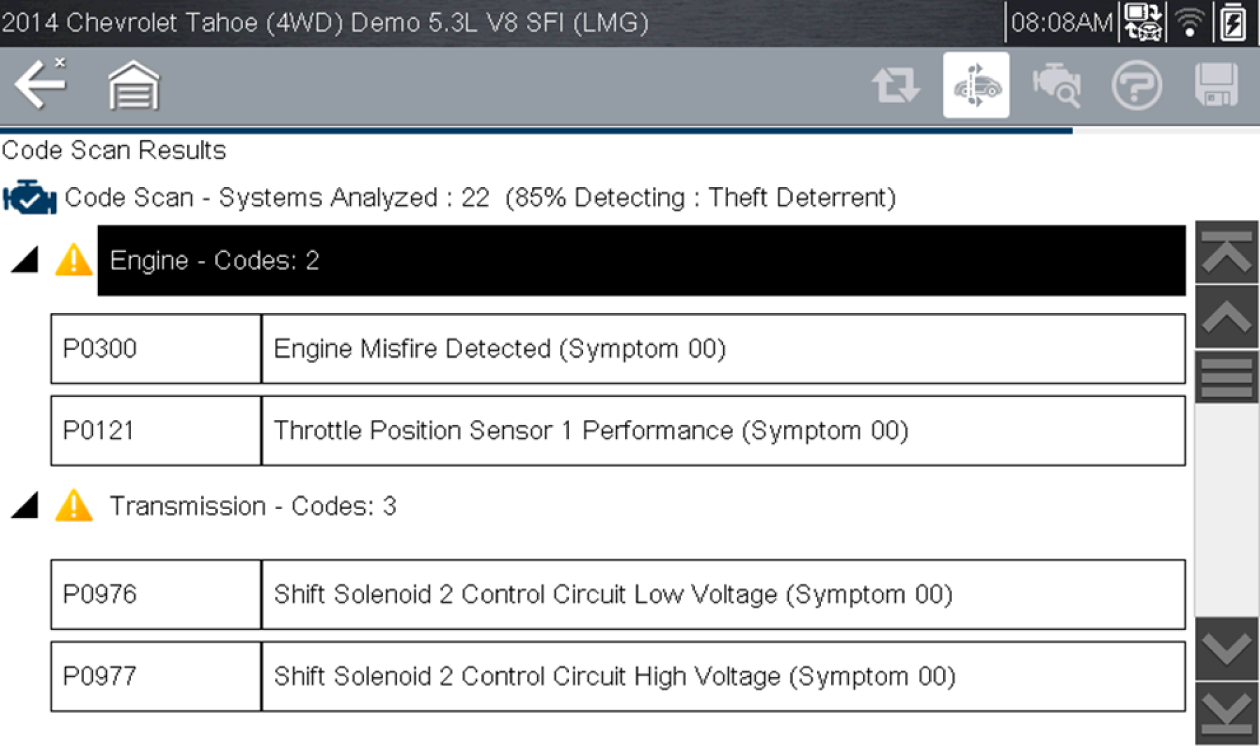This screenshot has height=756, width=1260.
Task: Open the engine diagnostic search icon
Action: point(1057,87)
